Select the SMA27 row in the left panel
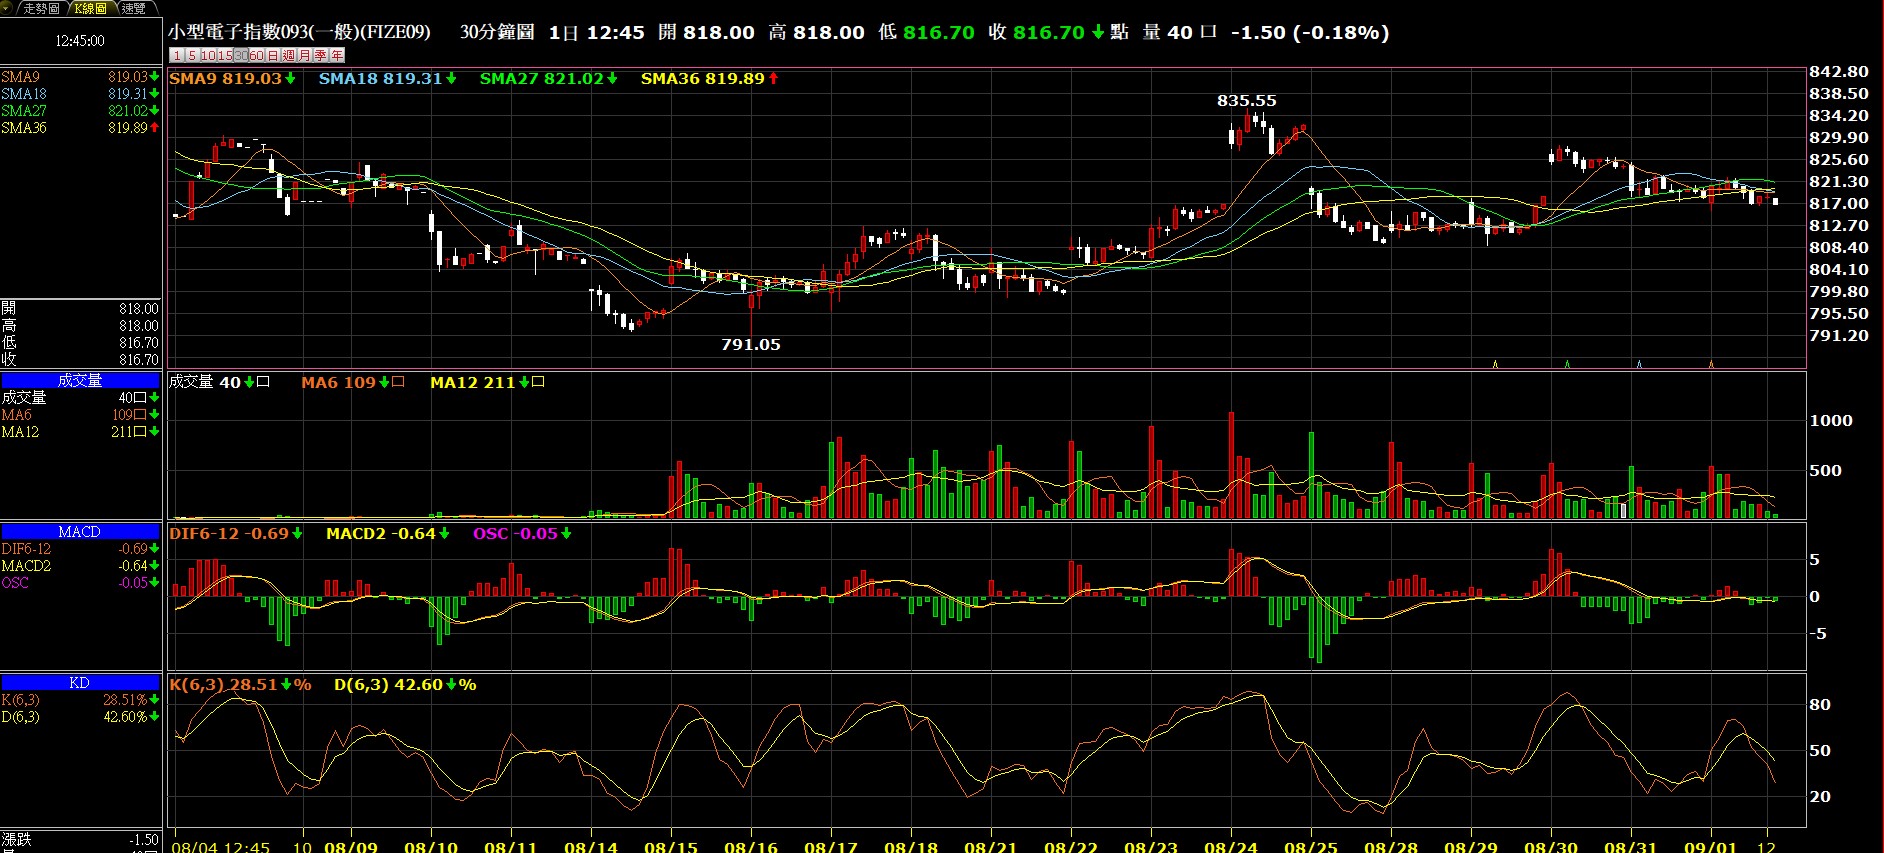1884x853 pixels. point(80,111)
